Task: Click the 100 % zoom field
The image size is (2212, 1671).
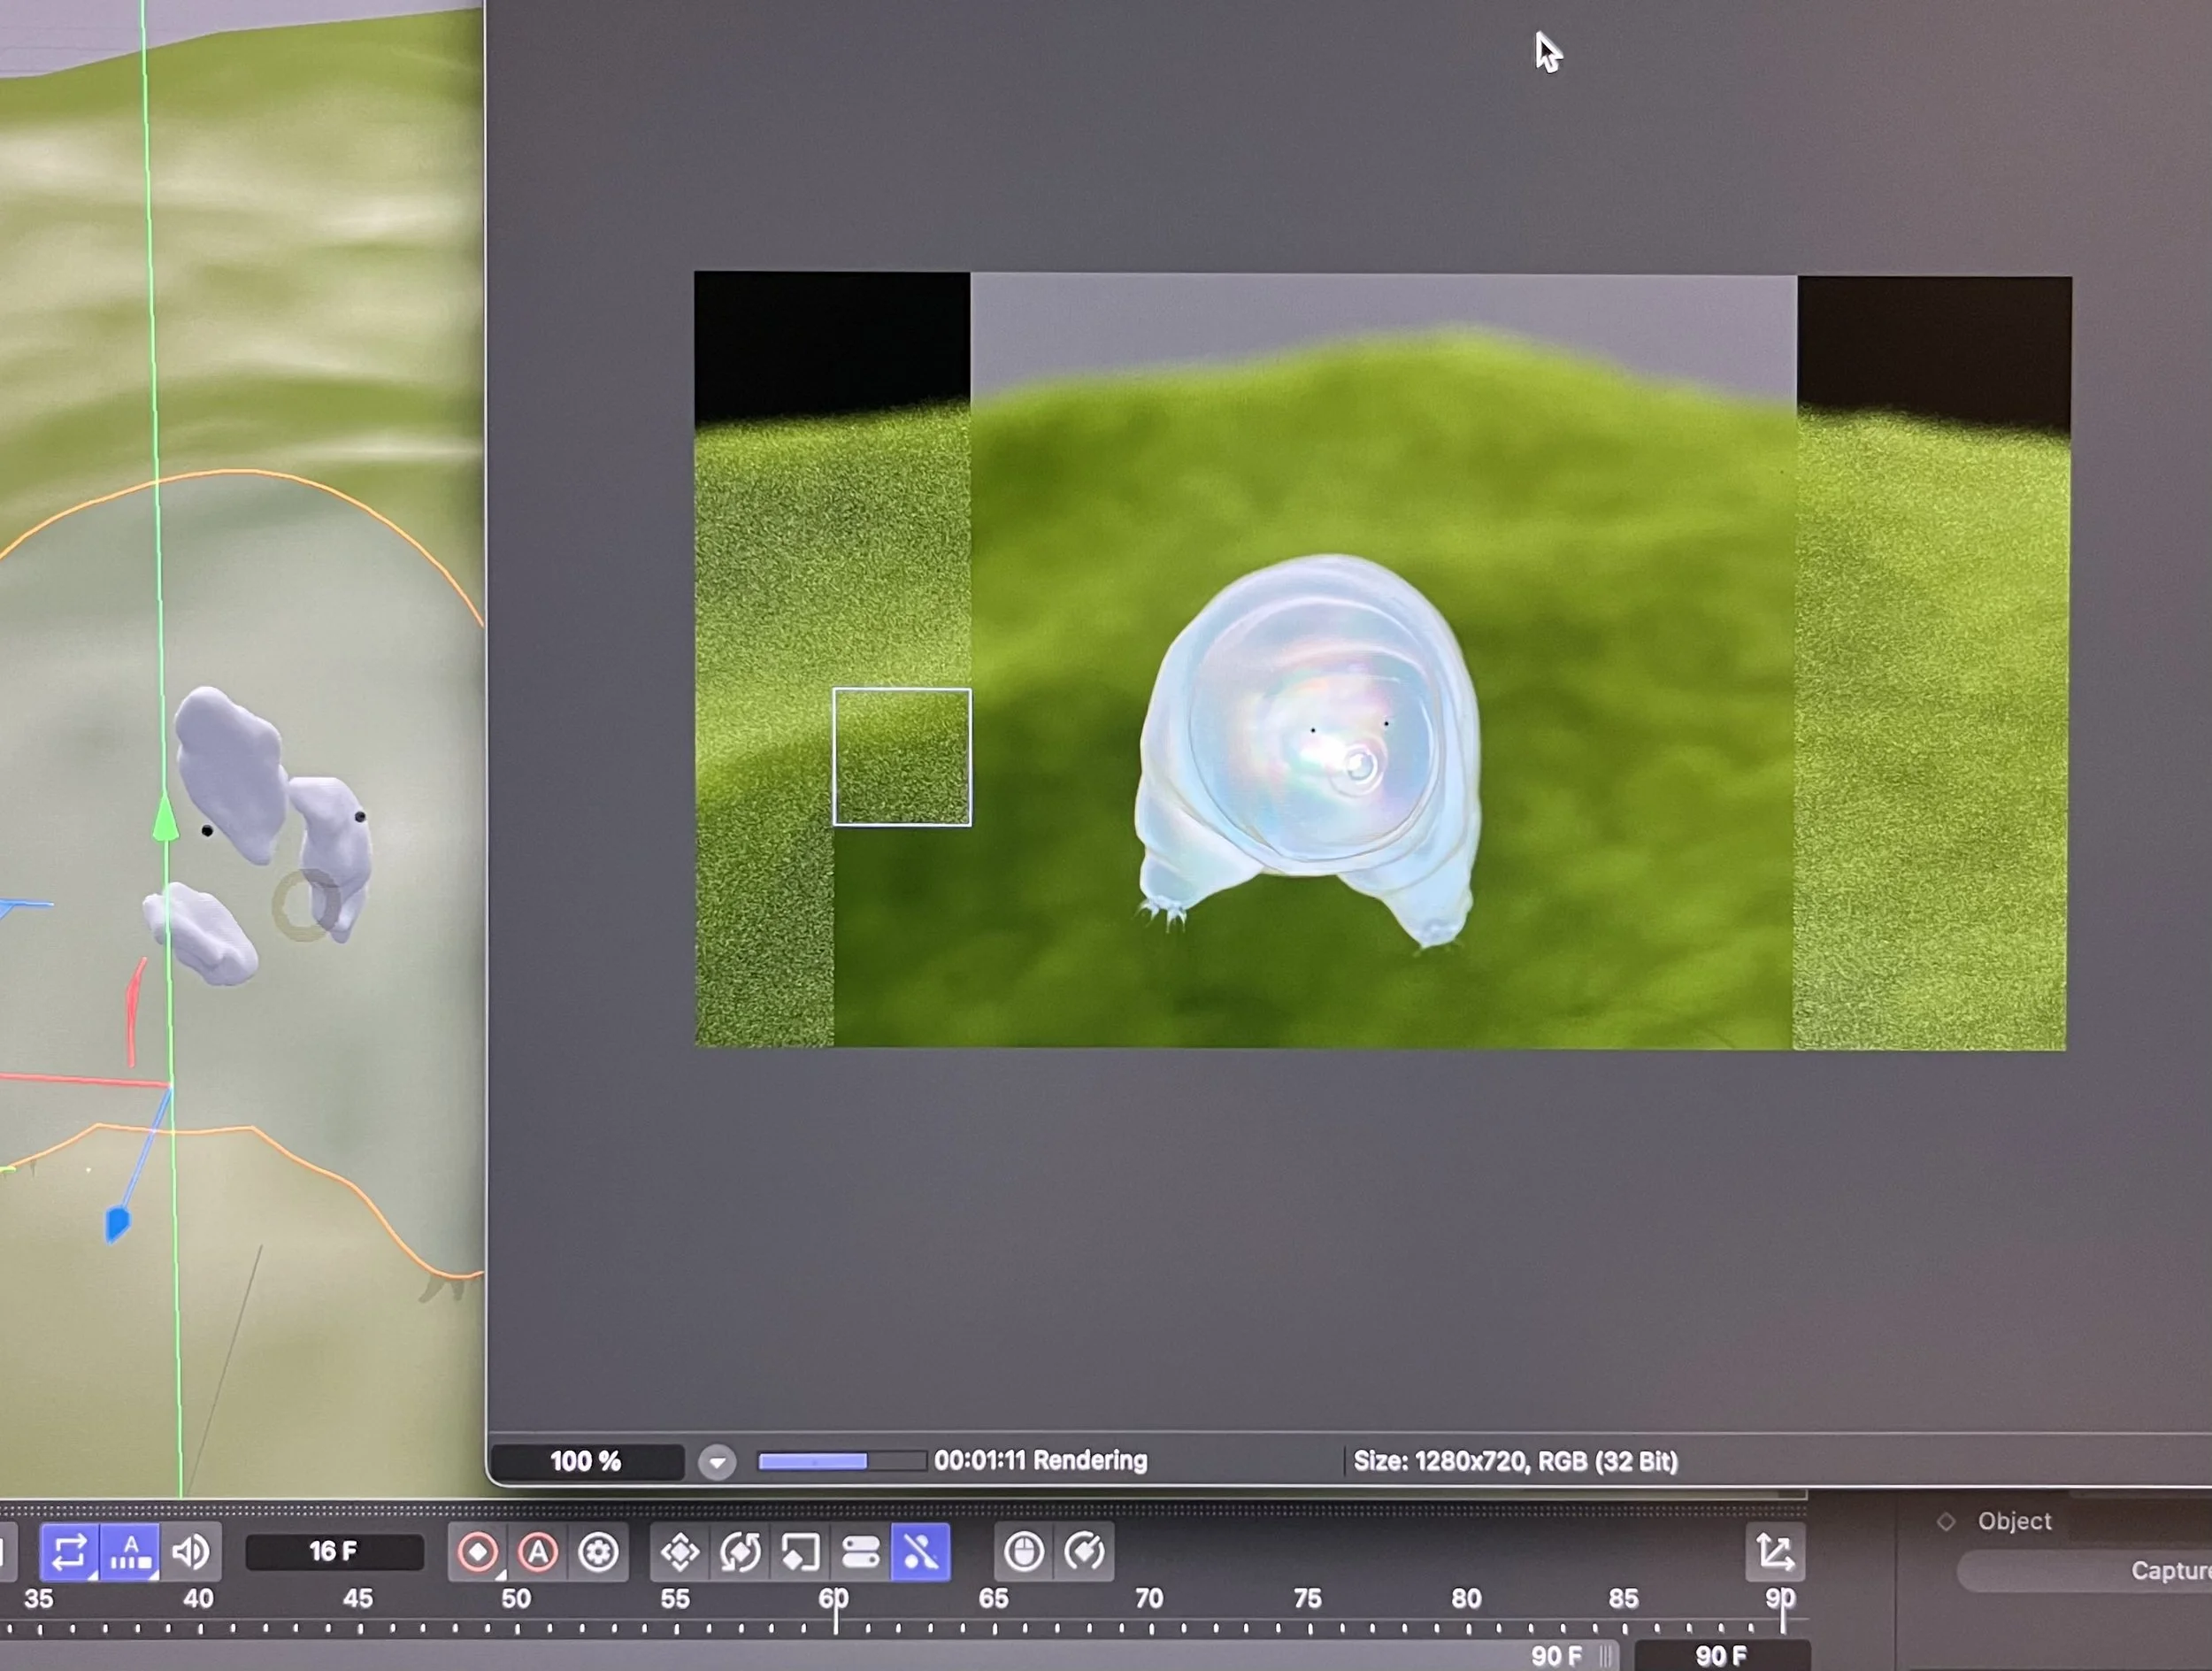Action: point(586,1461)
